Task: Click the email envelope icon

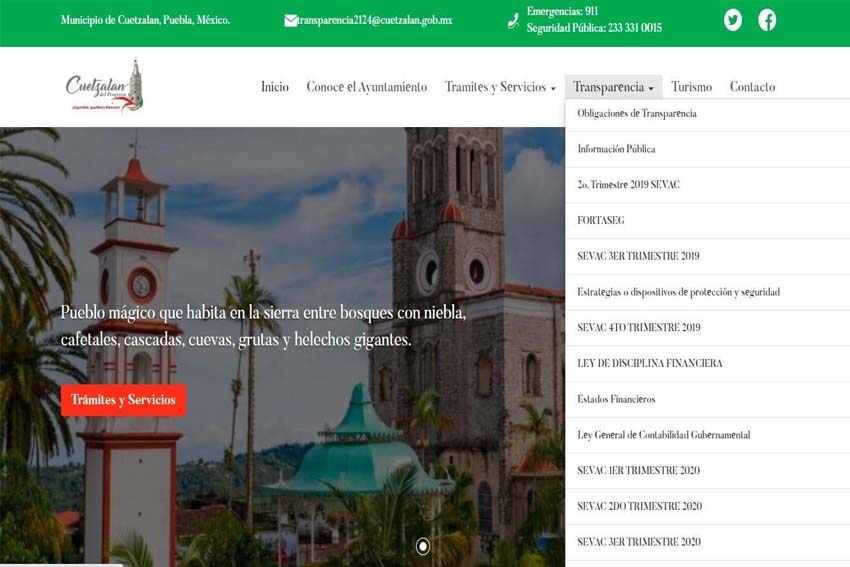Action: 291,20
